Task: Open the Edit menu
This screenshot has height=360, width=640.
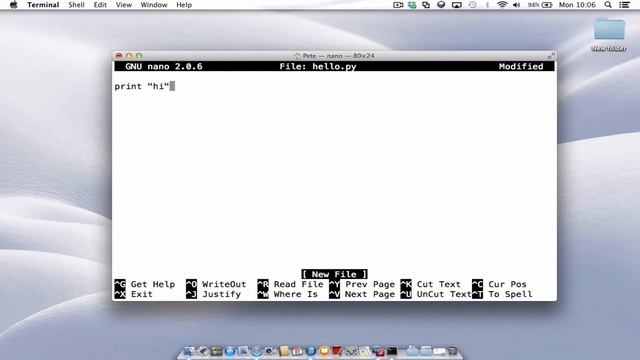Action: (100, 5)
